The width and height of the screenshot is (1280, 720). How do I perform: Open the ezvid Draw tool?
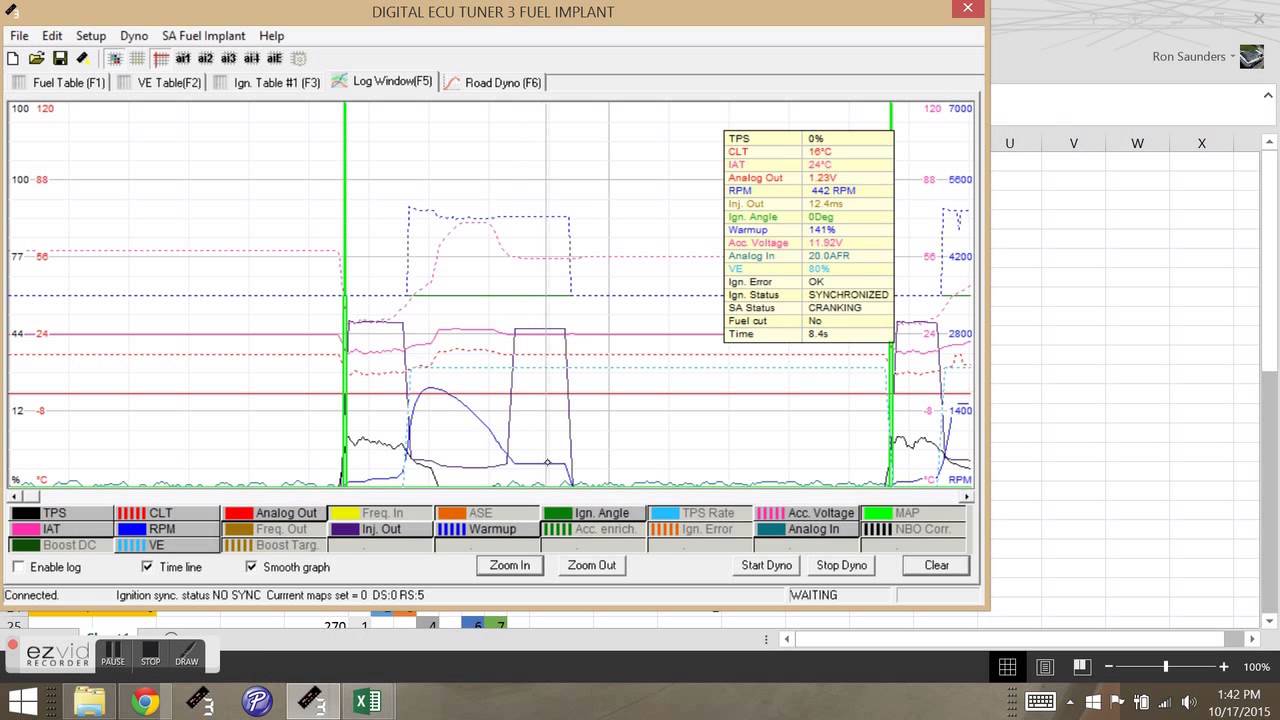[187, 654]
